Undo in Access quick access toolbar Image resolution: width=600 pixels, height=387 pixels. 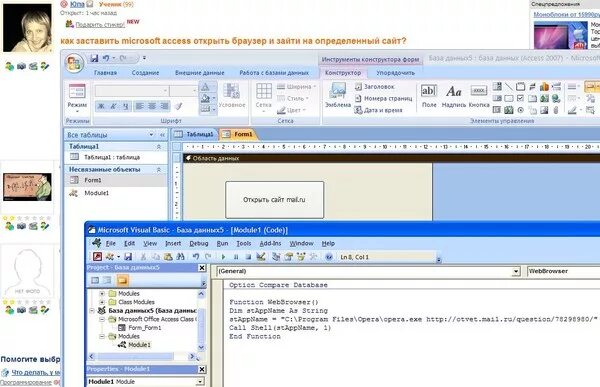(x=106, y=58)
